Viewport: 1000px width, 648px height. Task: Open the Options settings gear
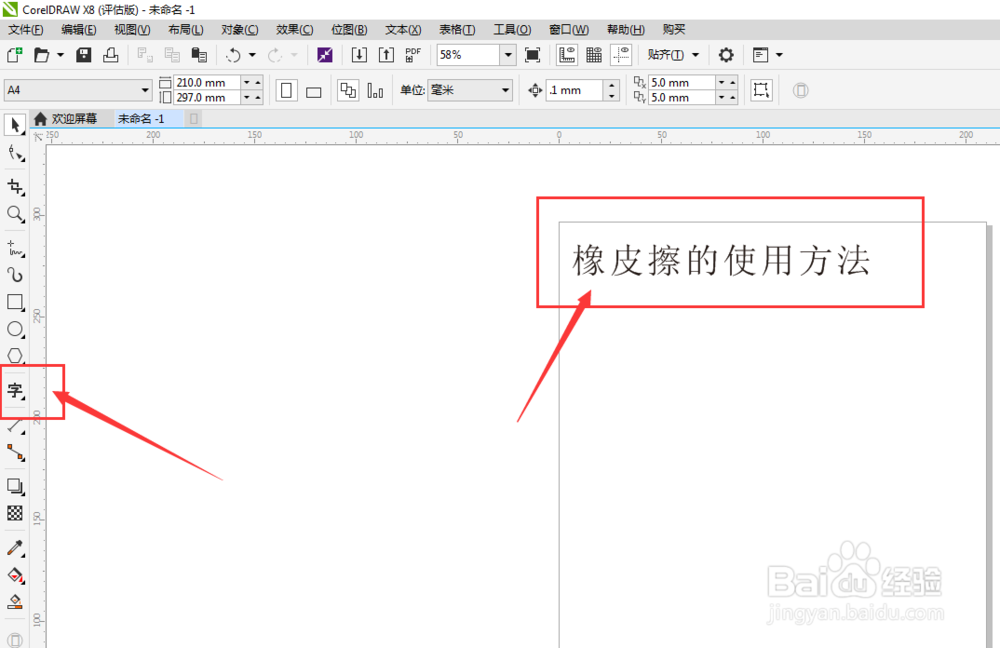pyautogui.click(x=725, y=55)
